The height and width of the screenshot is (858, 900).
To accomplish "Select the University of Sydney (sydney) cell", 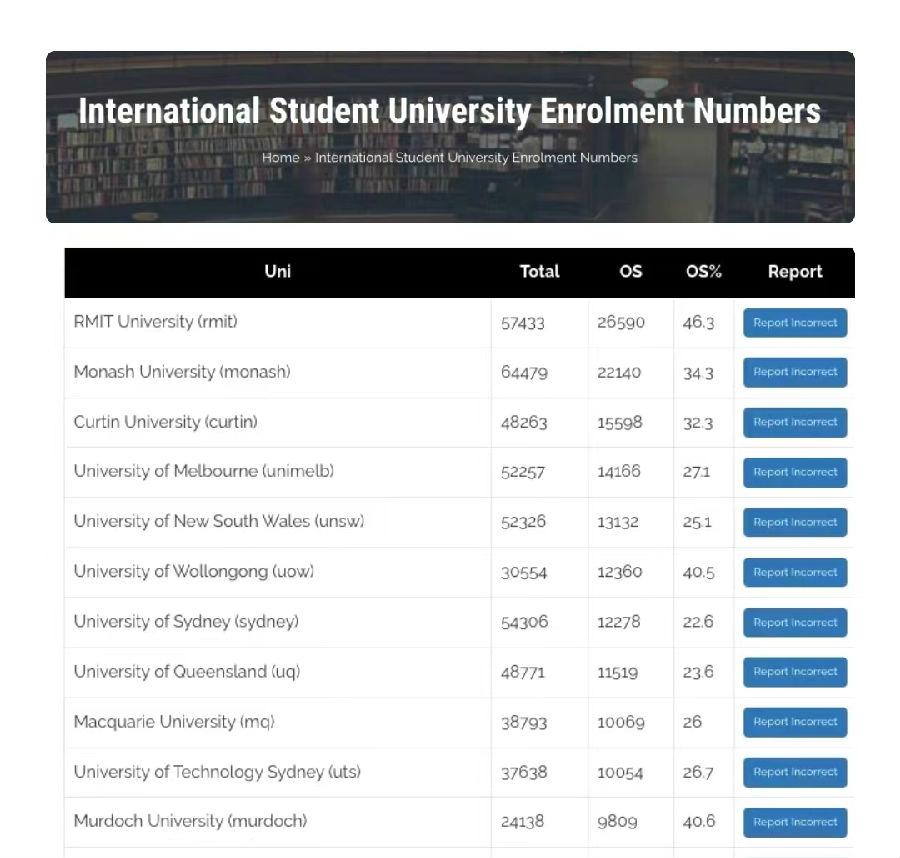I will pyautogui.click(x=278, y=622).
